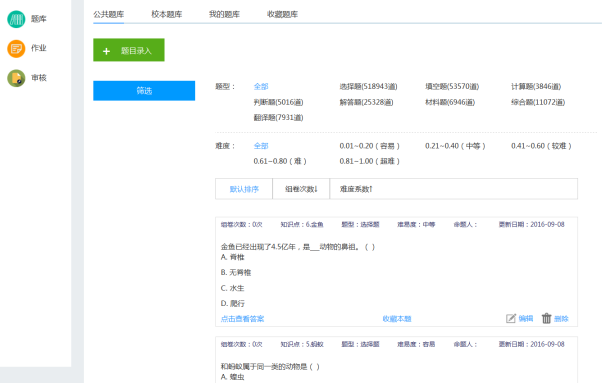Image resolution: width=610 pixels, height=390 pixels.
Task: Click the pencil edit icon for goldfish question
Action: click(511, 318)
